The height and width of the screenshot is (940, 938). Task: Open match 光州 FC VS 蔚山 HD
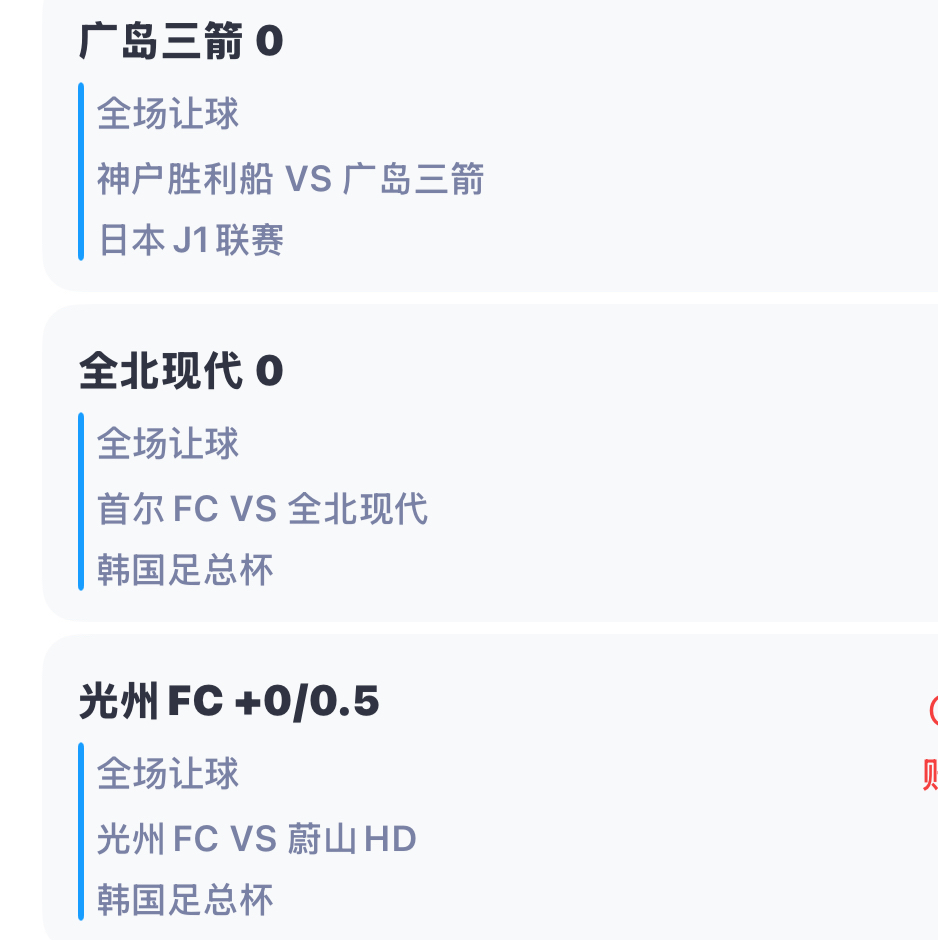(x=257, y=838)
